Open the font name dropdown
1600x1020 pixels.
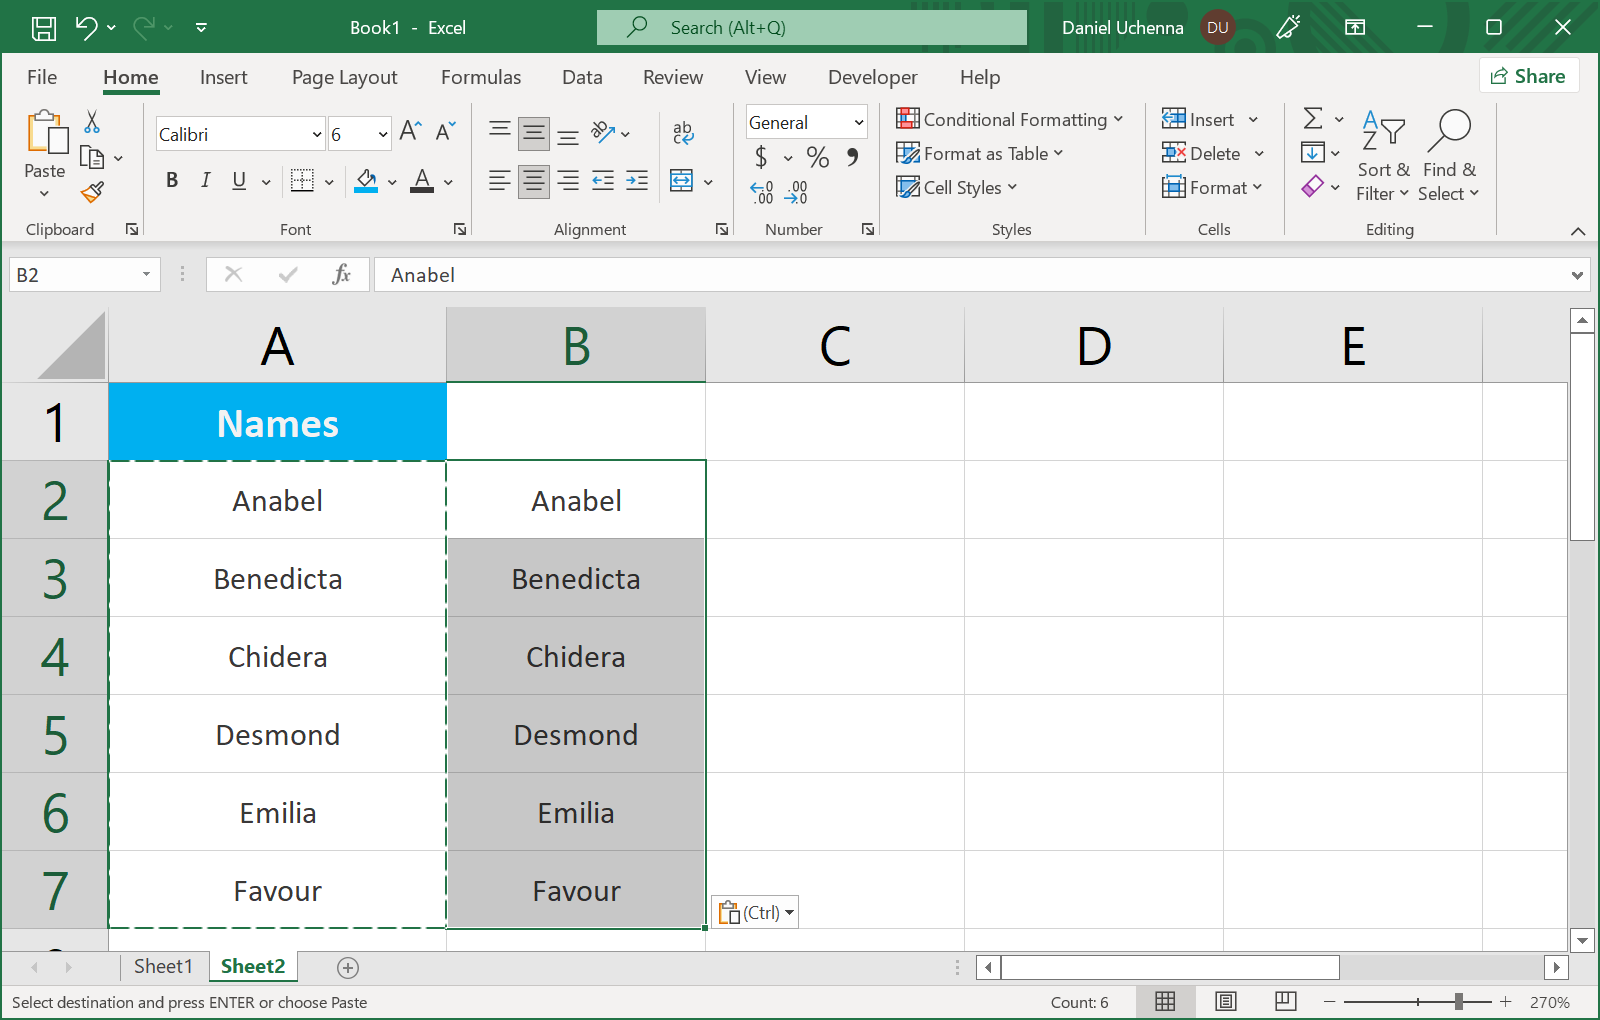(x=317, y=134)
